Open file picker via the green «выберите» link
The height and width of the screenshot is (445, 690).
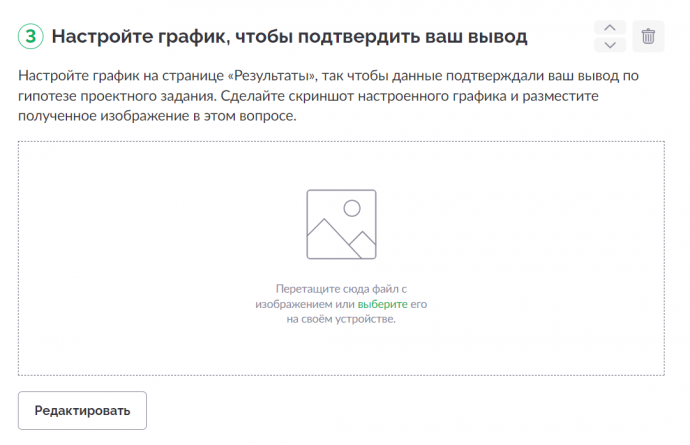382,304
